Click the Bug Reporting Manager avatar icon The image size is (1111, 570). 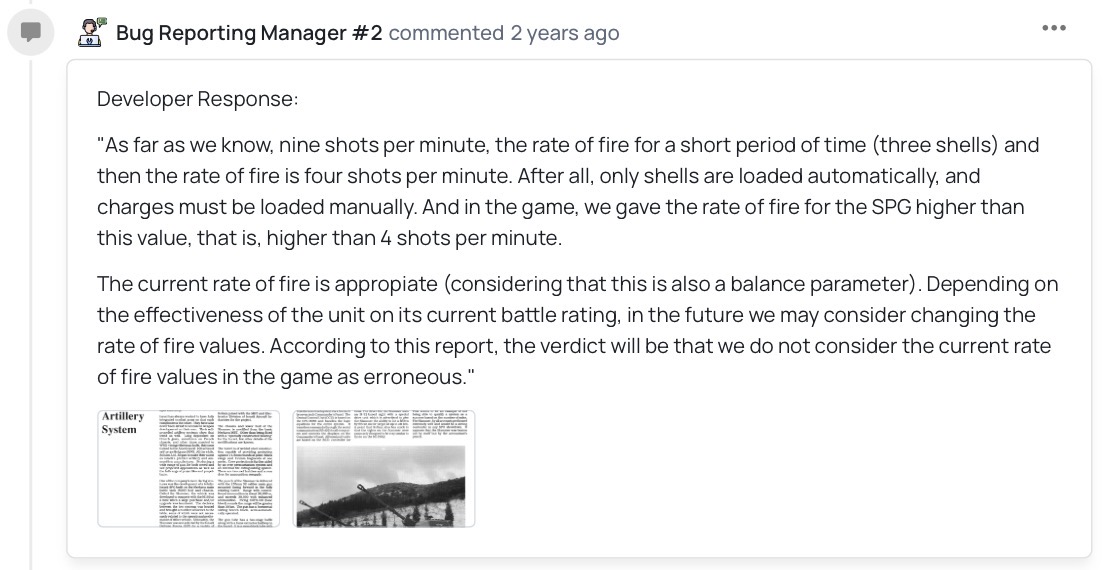click(93, 32)
